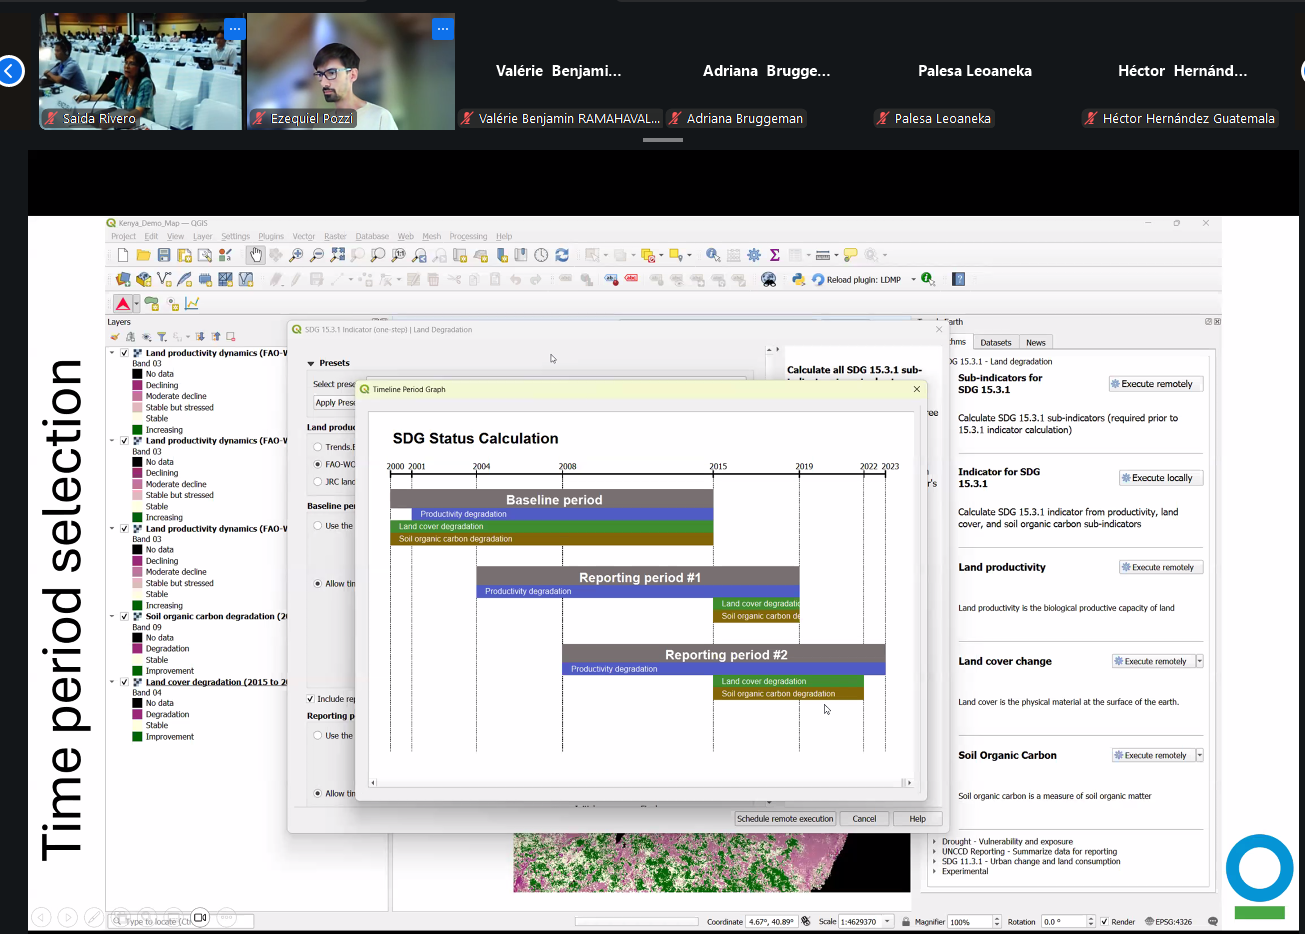The width and height of the screenshot is (1305, 934).
Task: Click the Refresh map icon
Action: pos(562,255)
